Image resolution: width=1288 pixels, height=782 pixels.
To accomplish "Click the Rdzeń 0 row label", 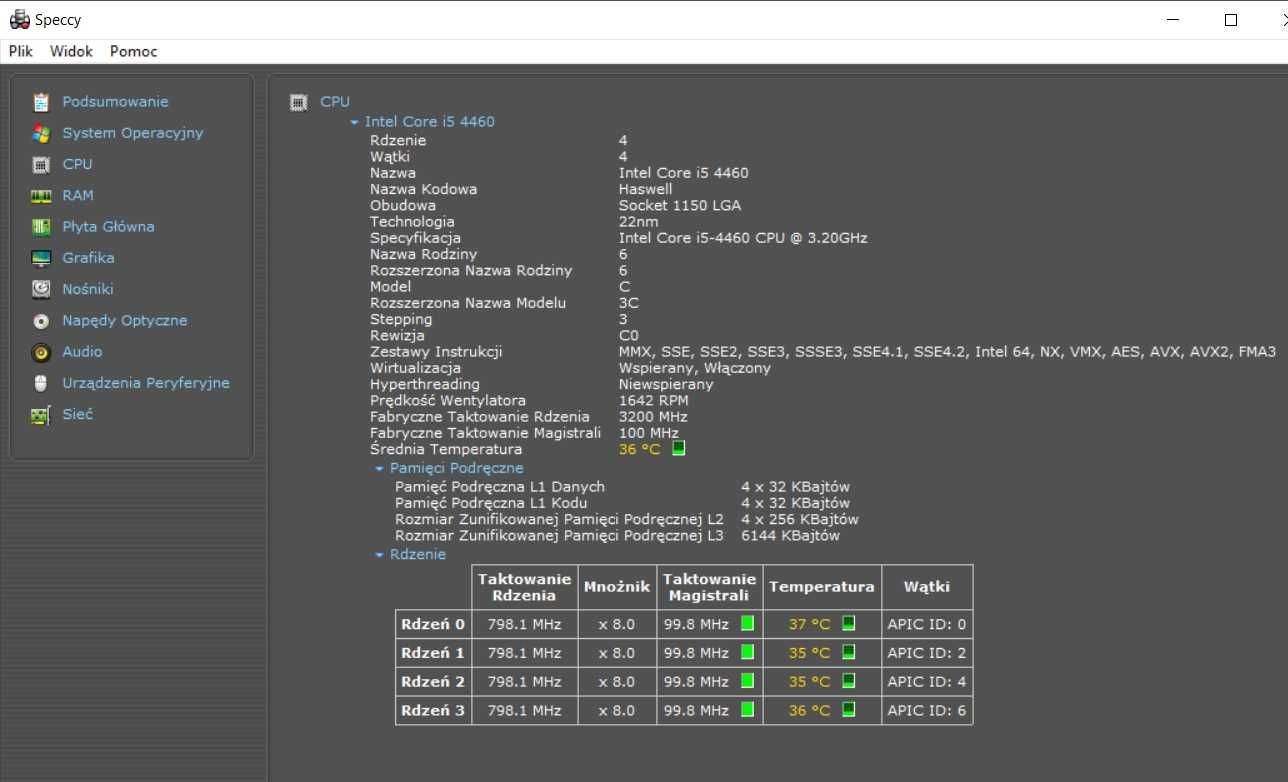I will pyautogui.click(x=433, y=624).
